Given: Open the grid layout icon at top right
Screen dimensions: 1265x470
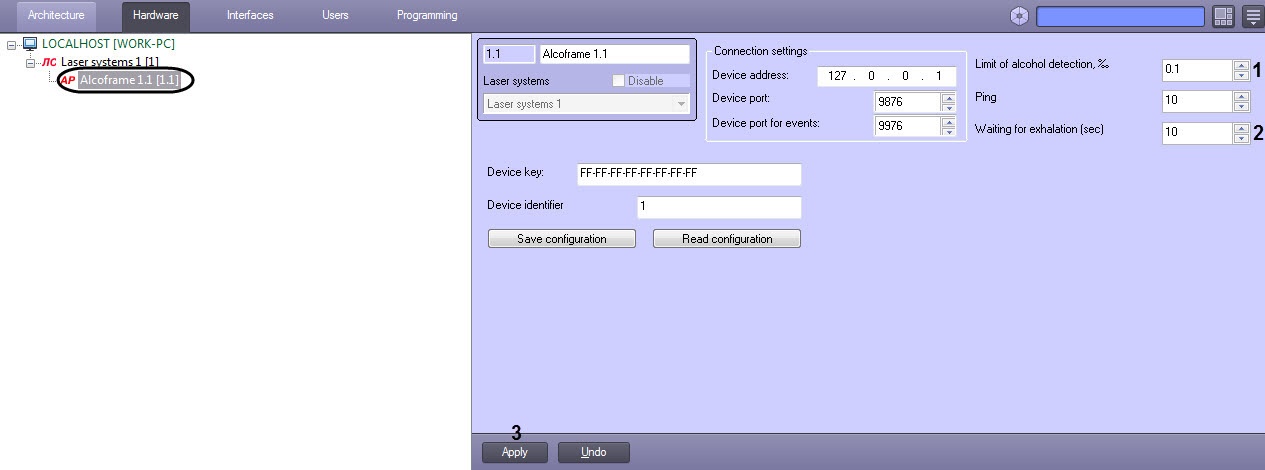Looking at the screenshot, I should point(1223,16).
